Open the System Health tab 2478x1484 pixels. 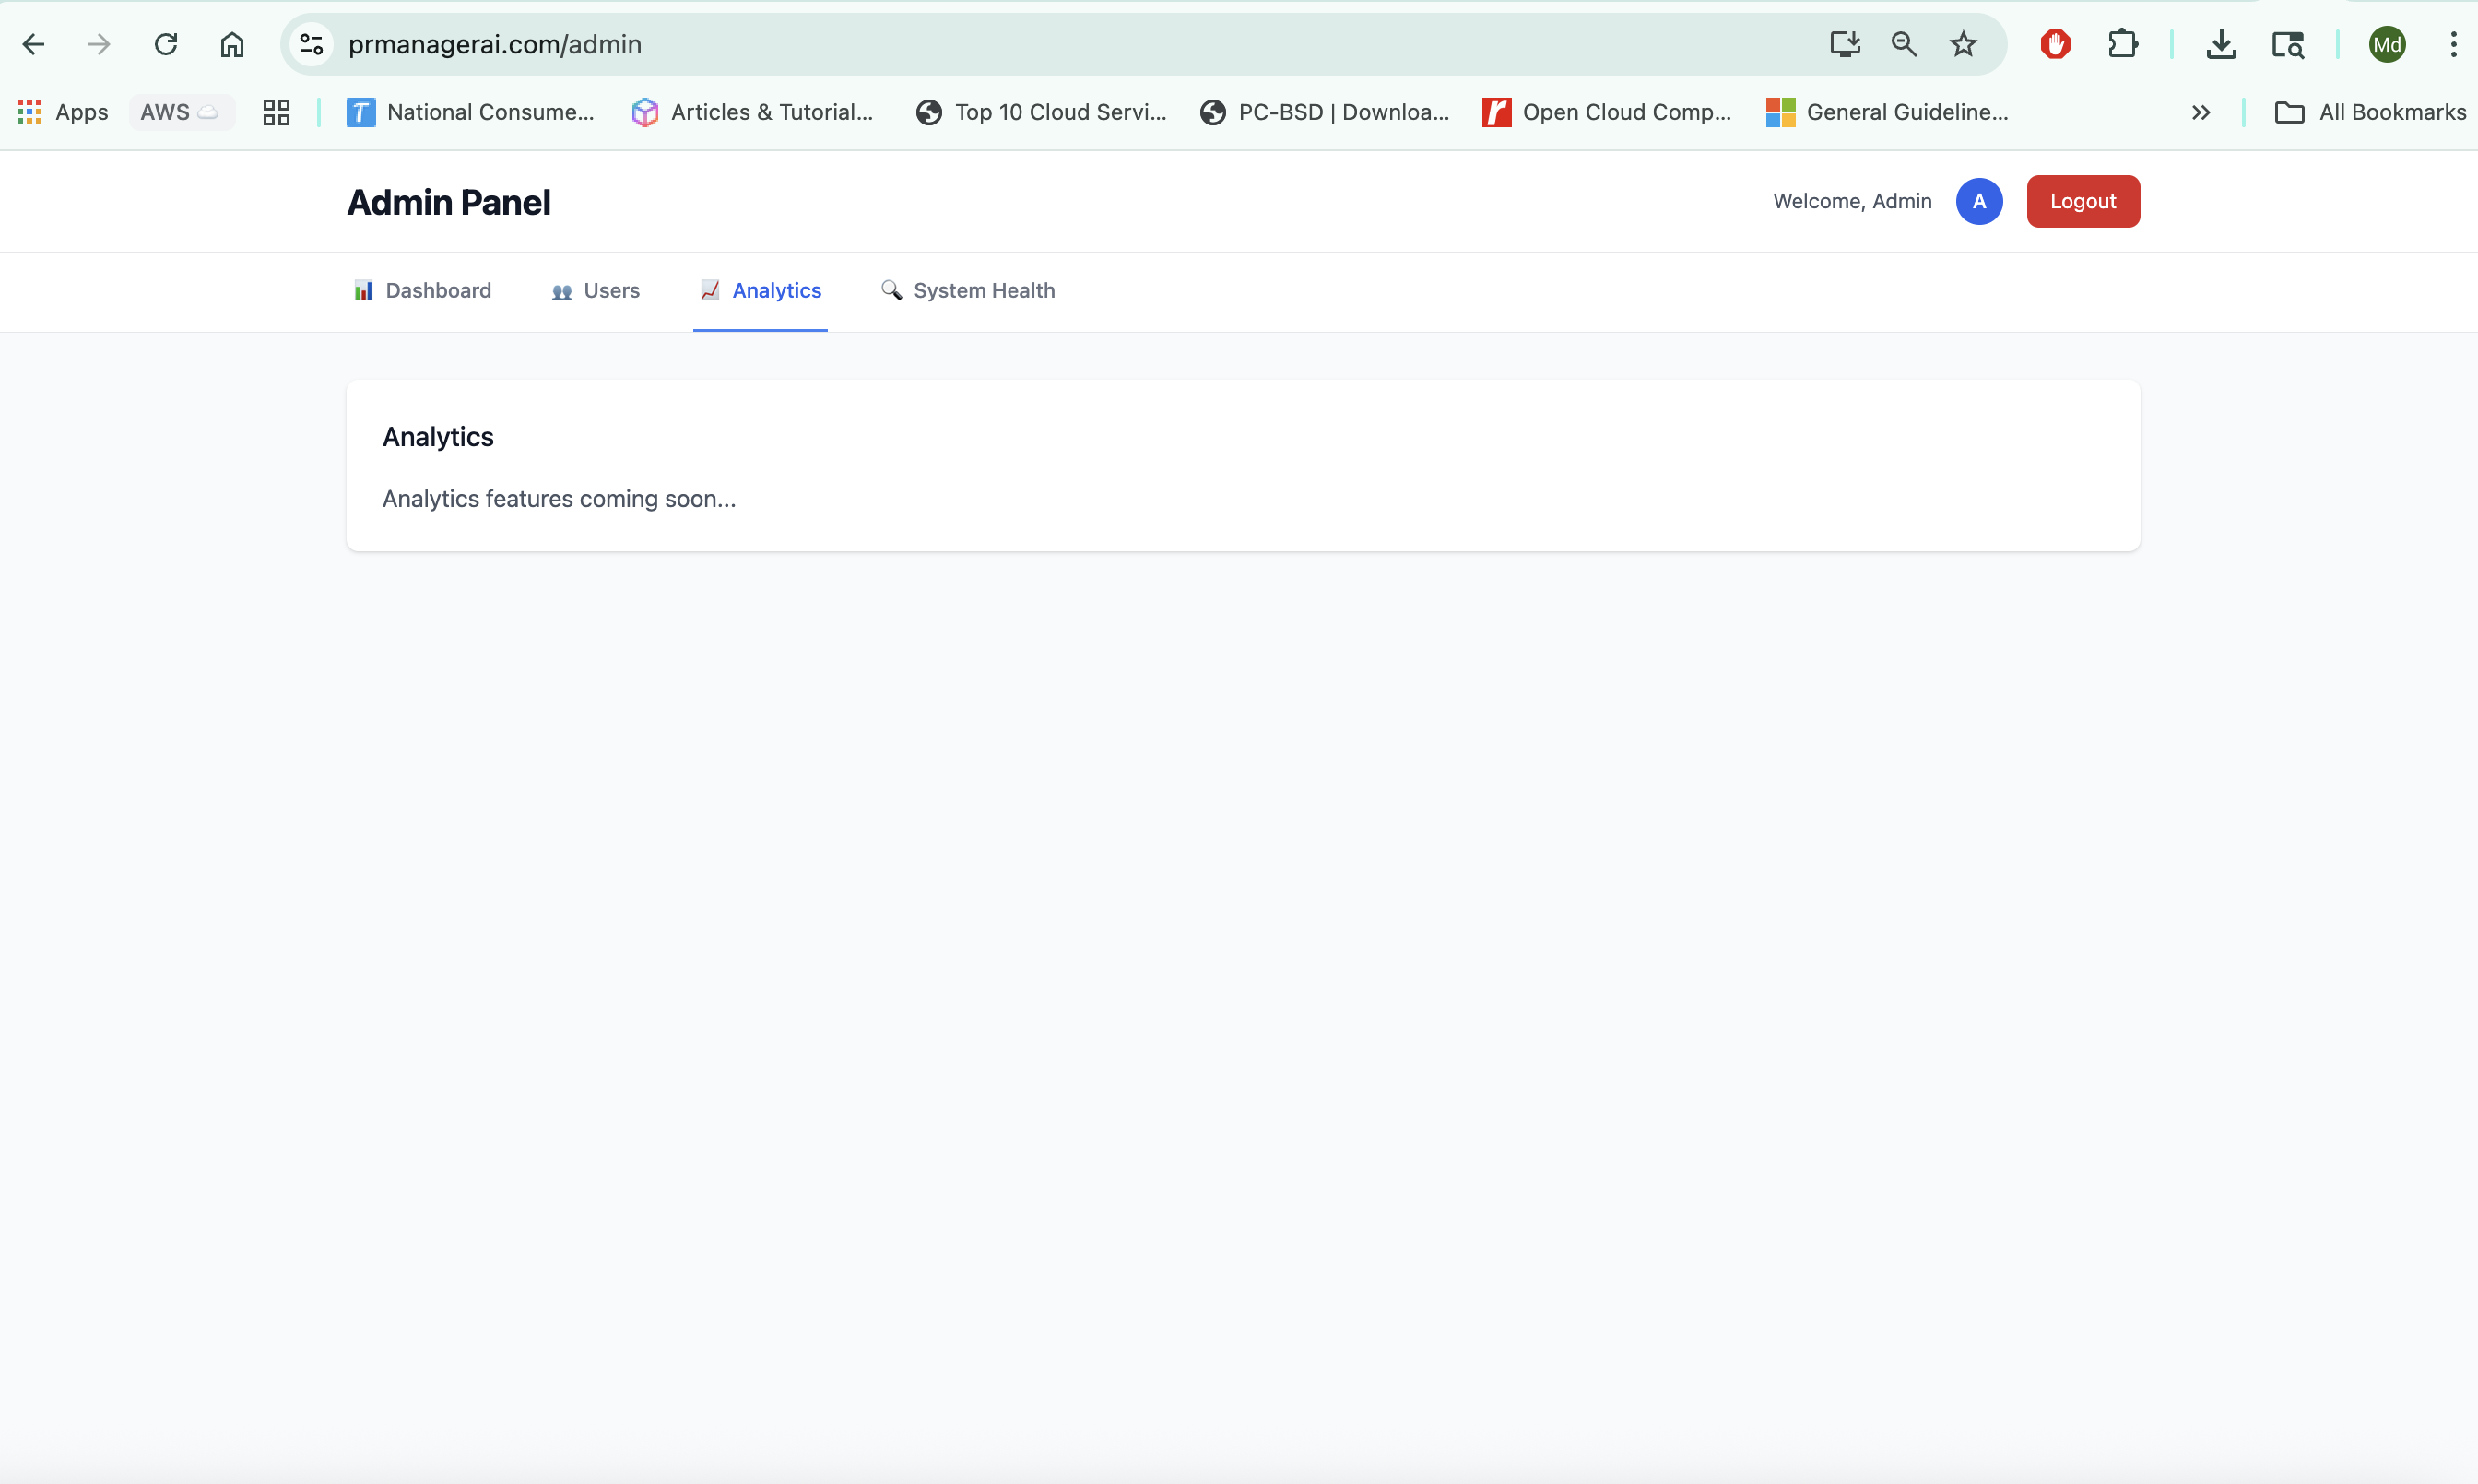point(968,290)
